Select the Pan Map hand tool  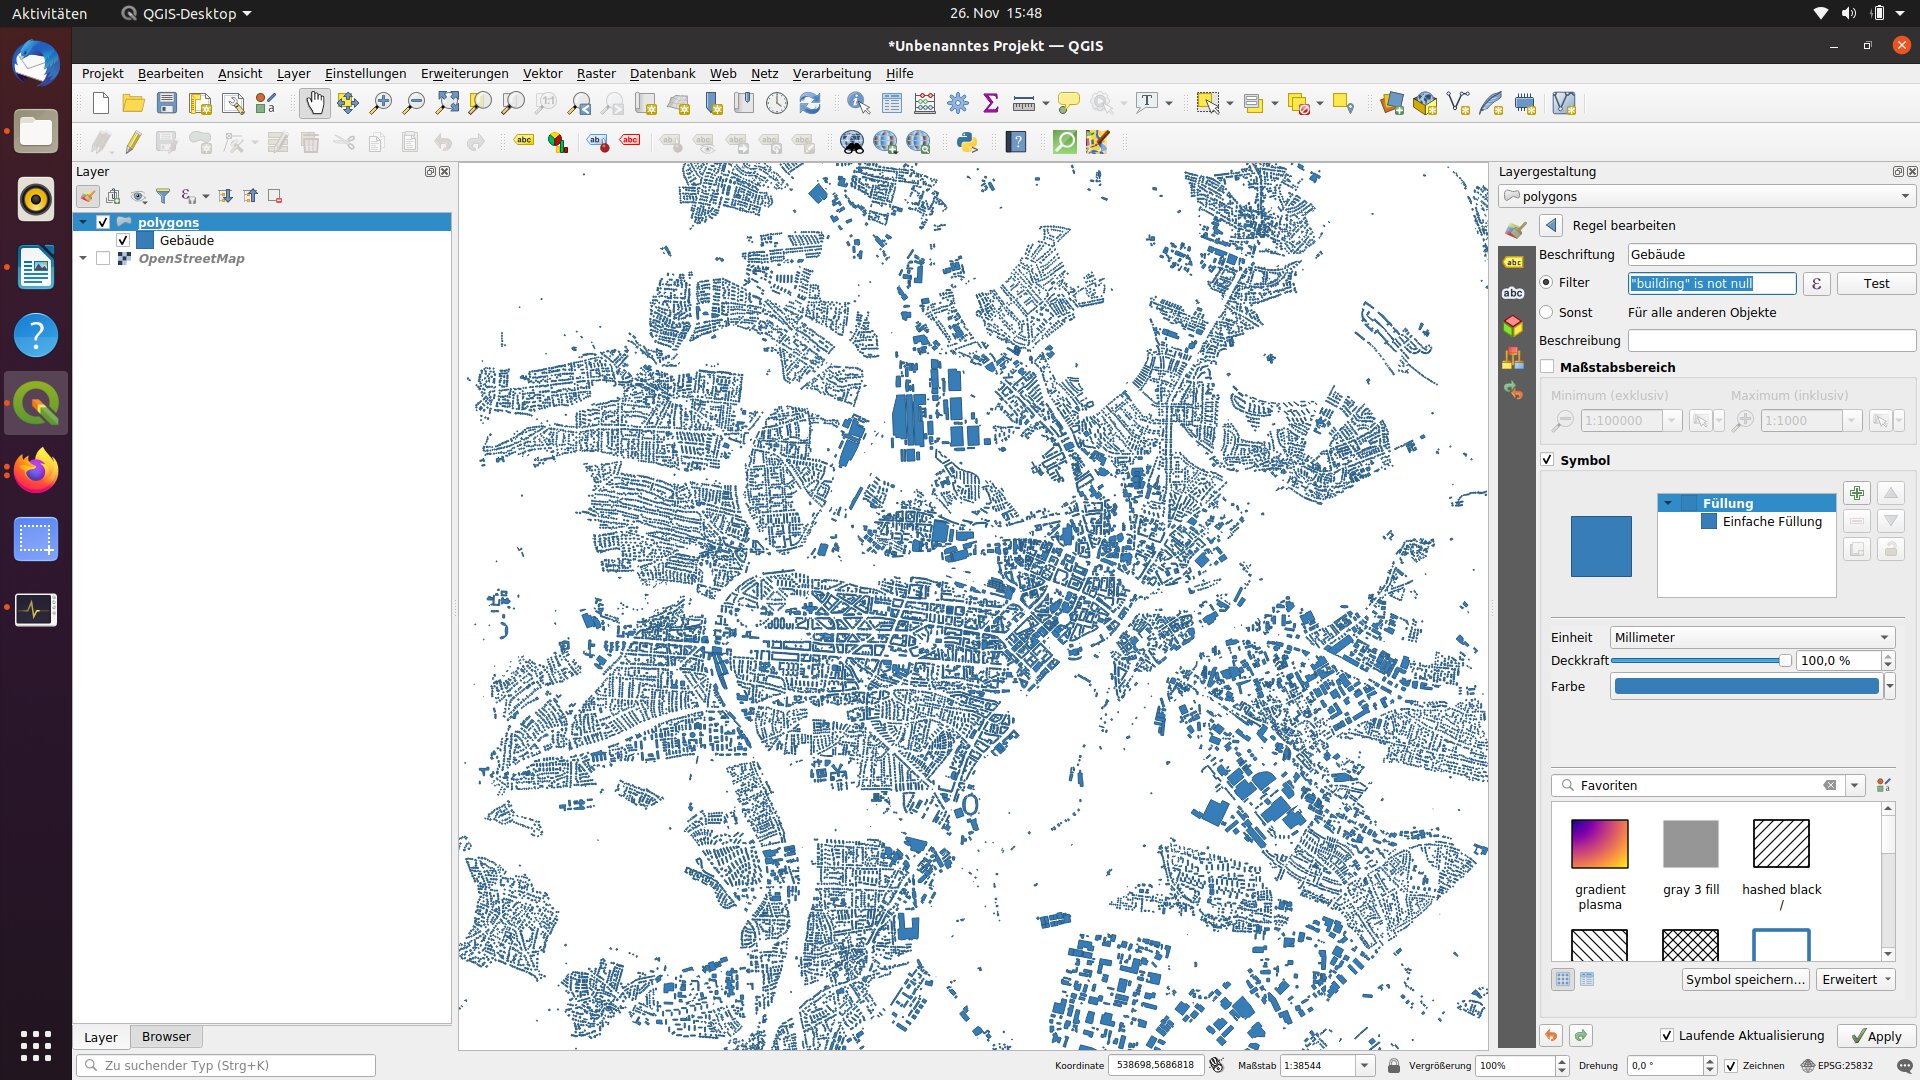[x=315, y=103]
